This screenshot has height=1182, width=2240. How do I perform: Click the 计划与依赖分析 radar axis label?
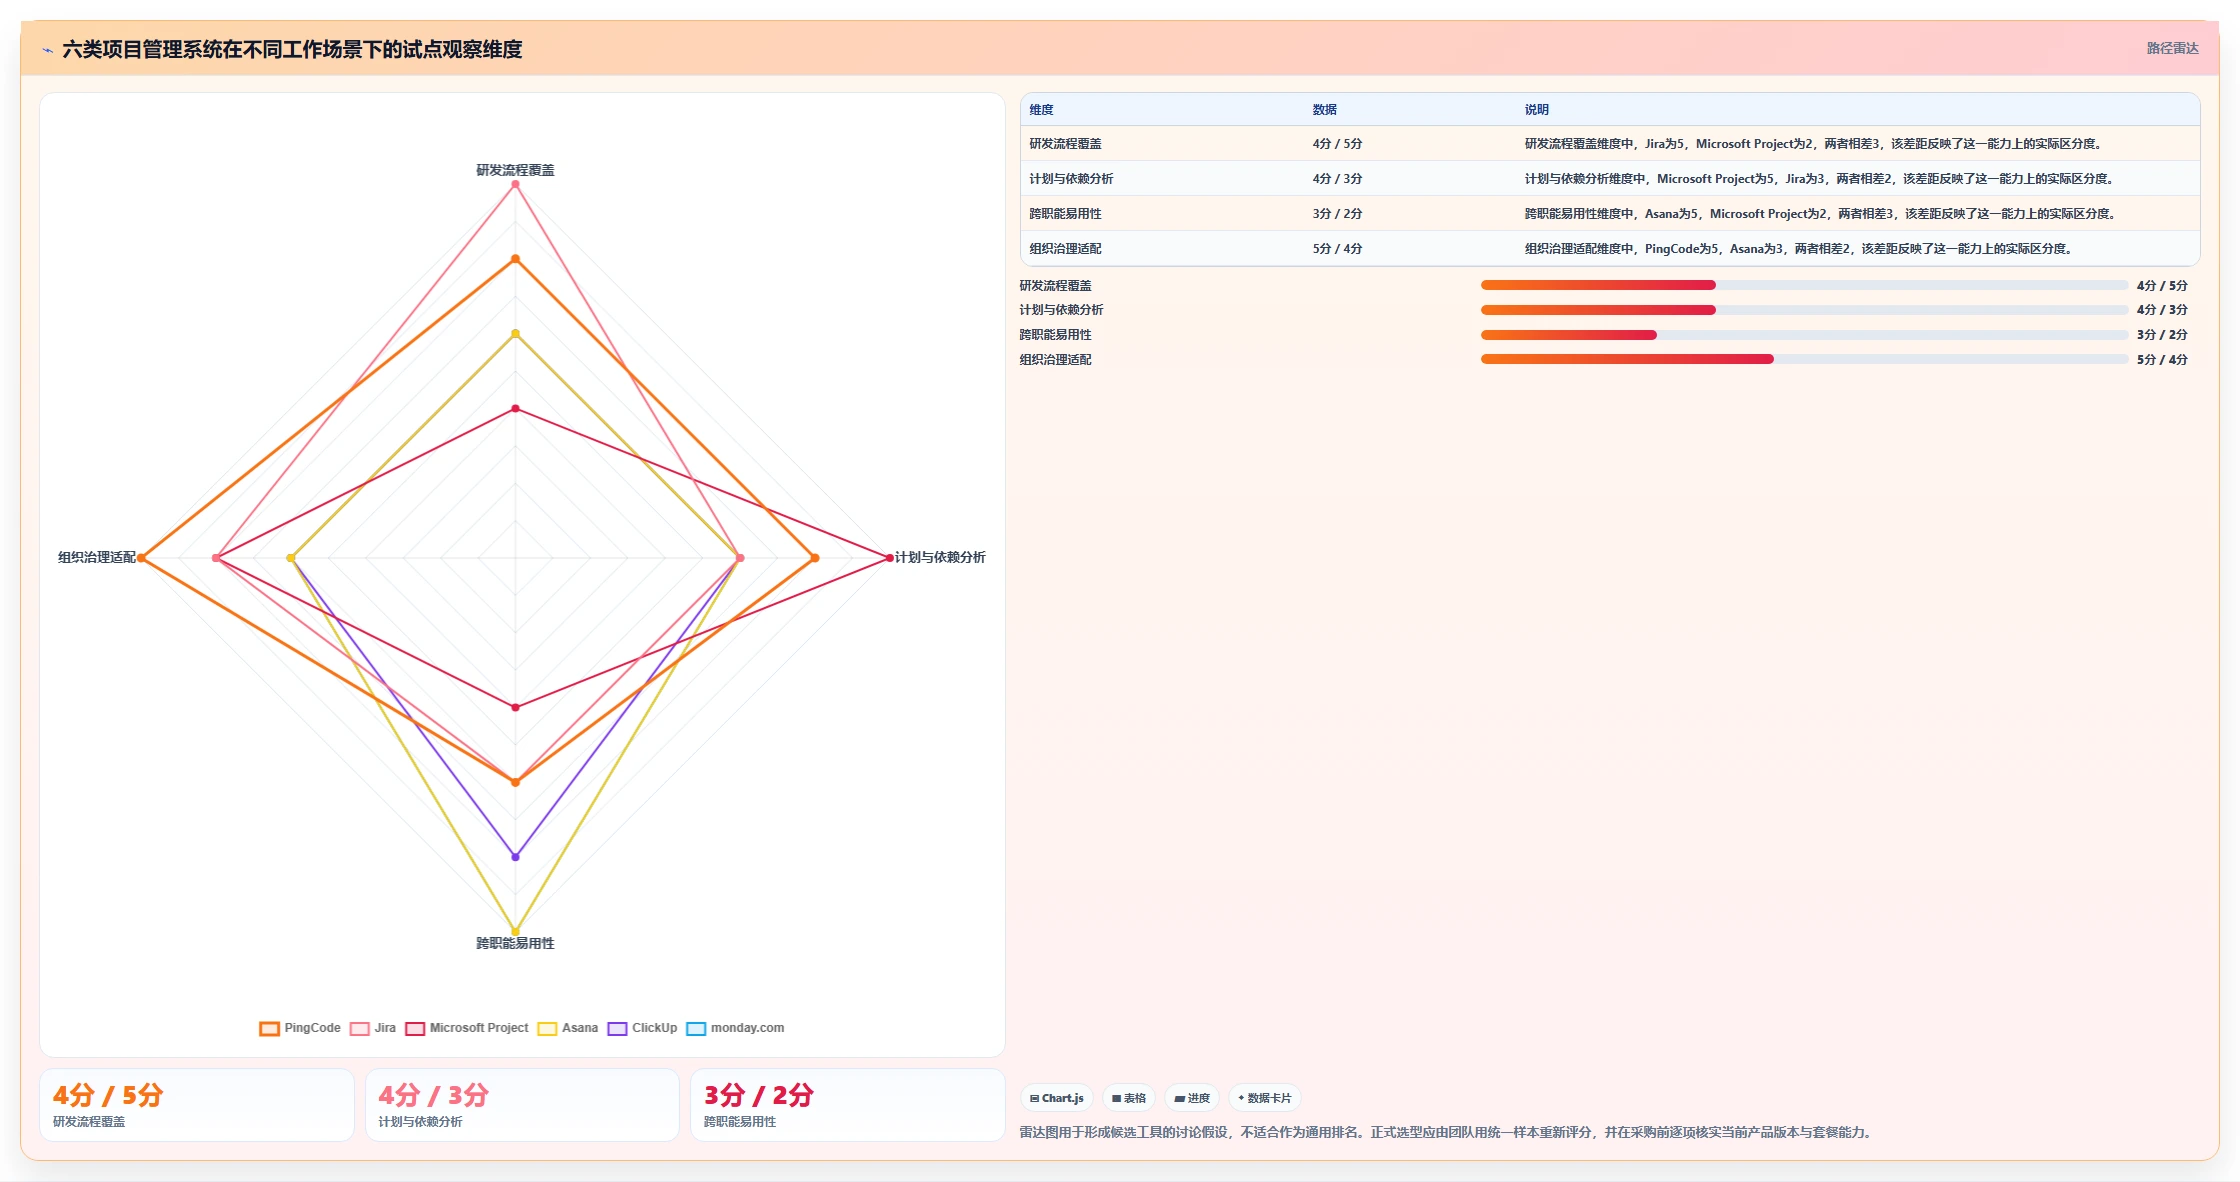click(940, 558)
